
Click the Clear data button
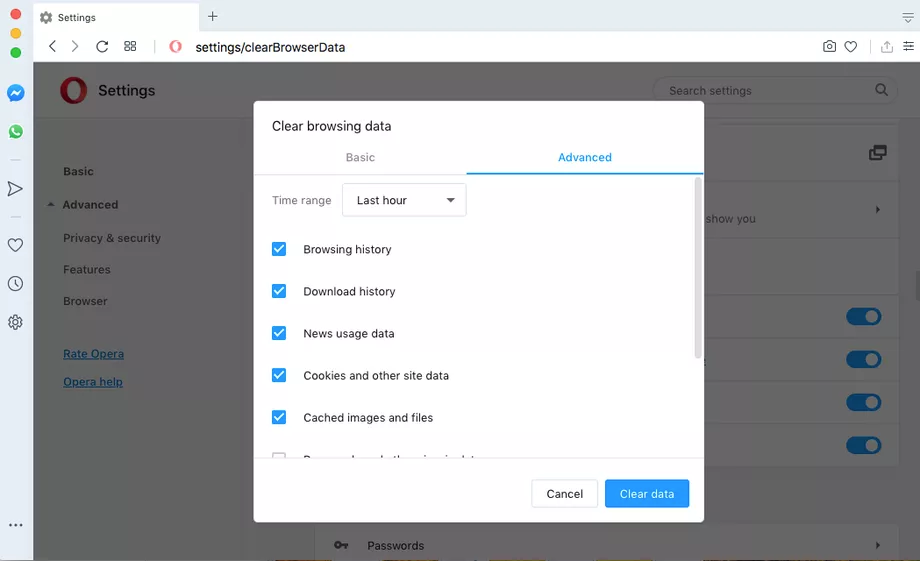click(647, 494)
